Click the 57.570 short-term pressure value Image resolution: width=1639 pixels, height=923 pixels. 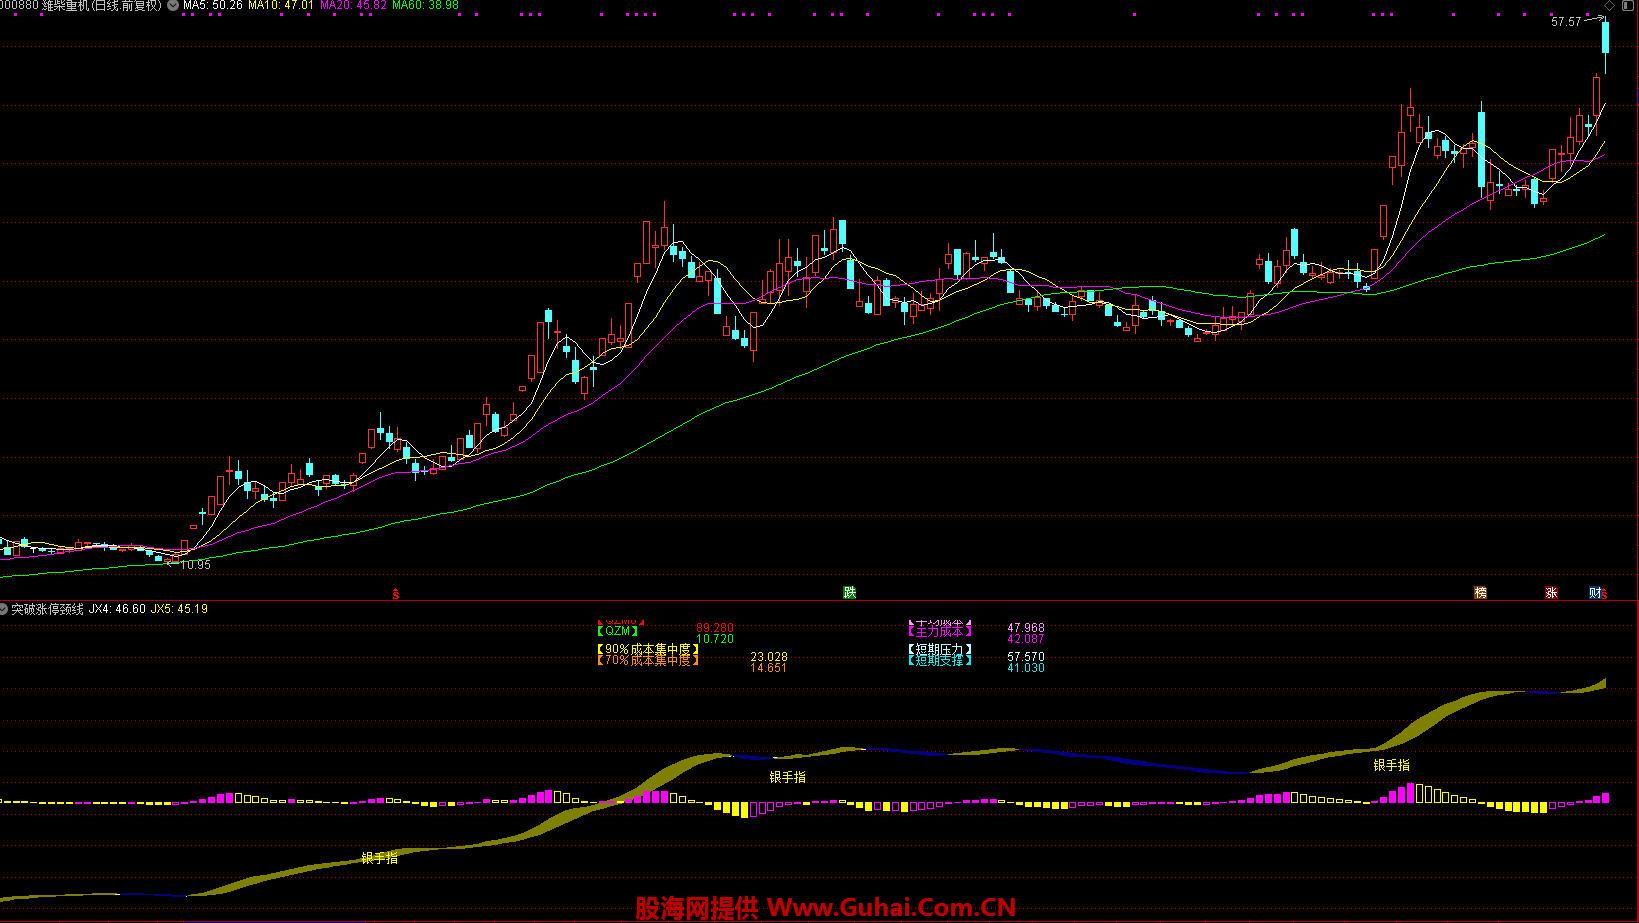(1026, 657)
